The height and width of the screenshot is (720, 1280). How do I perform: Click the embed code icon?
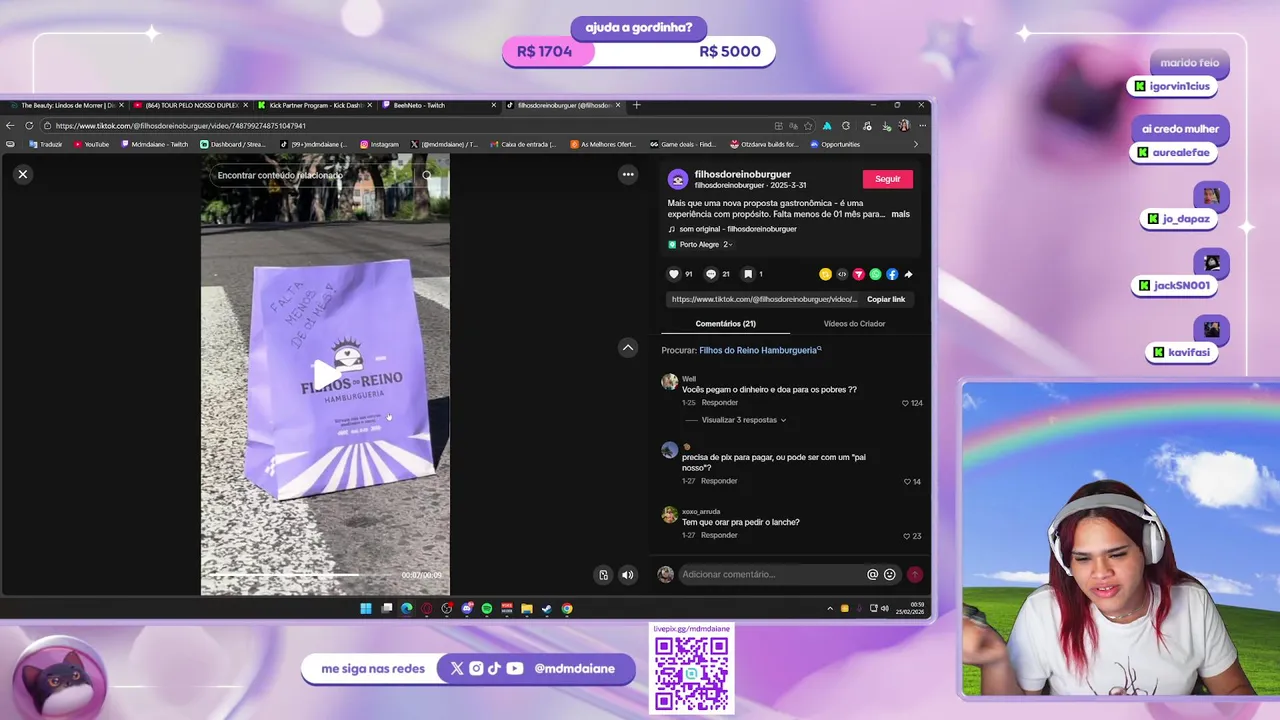coord(842,274)
